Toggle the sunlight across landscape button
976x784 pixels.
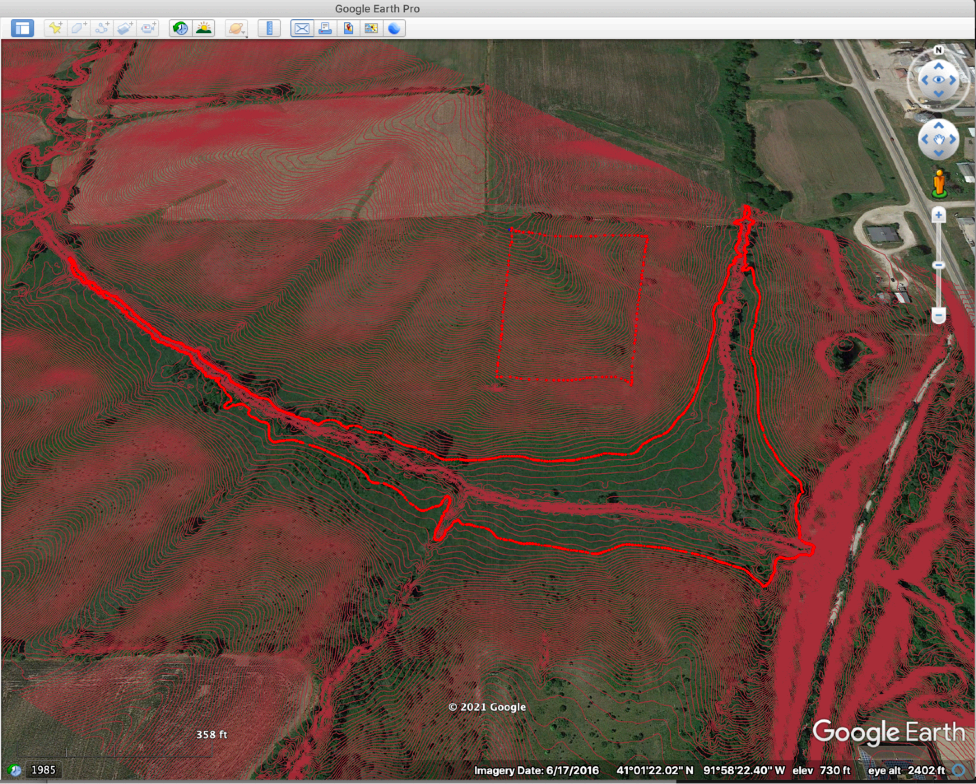point(204,28)
